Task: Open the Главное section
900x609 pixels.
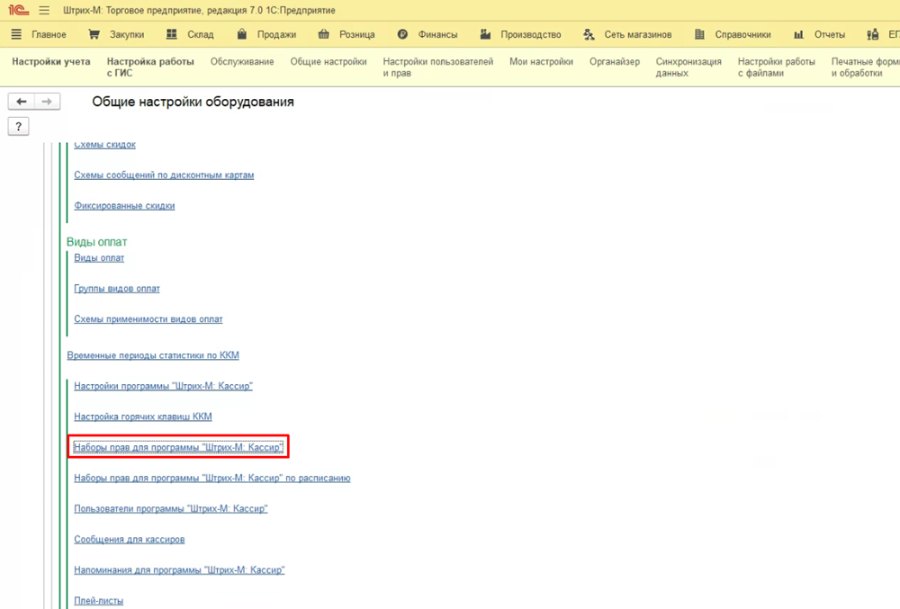Action: (49, 34)
